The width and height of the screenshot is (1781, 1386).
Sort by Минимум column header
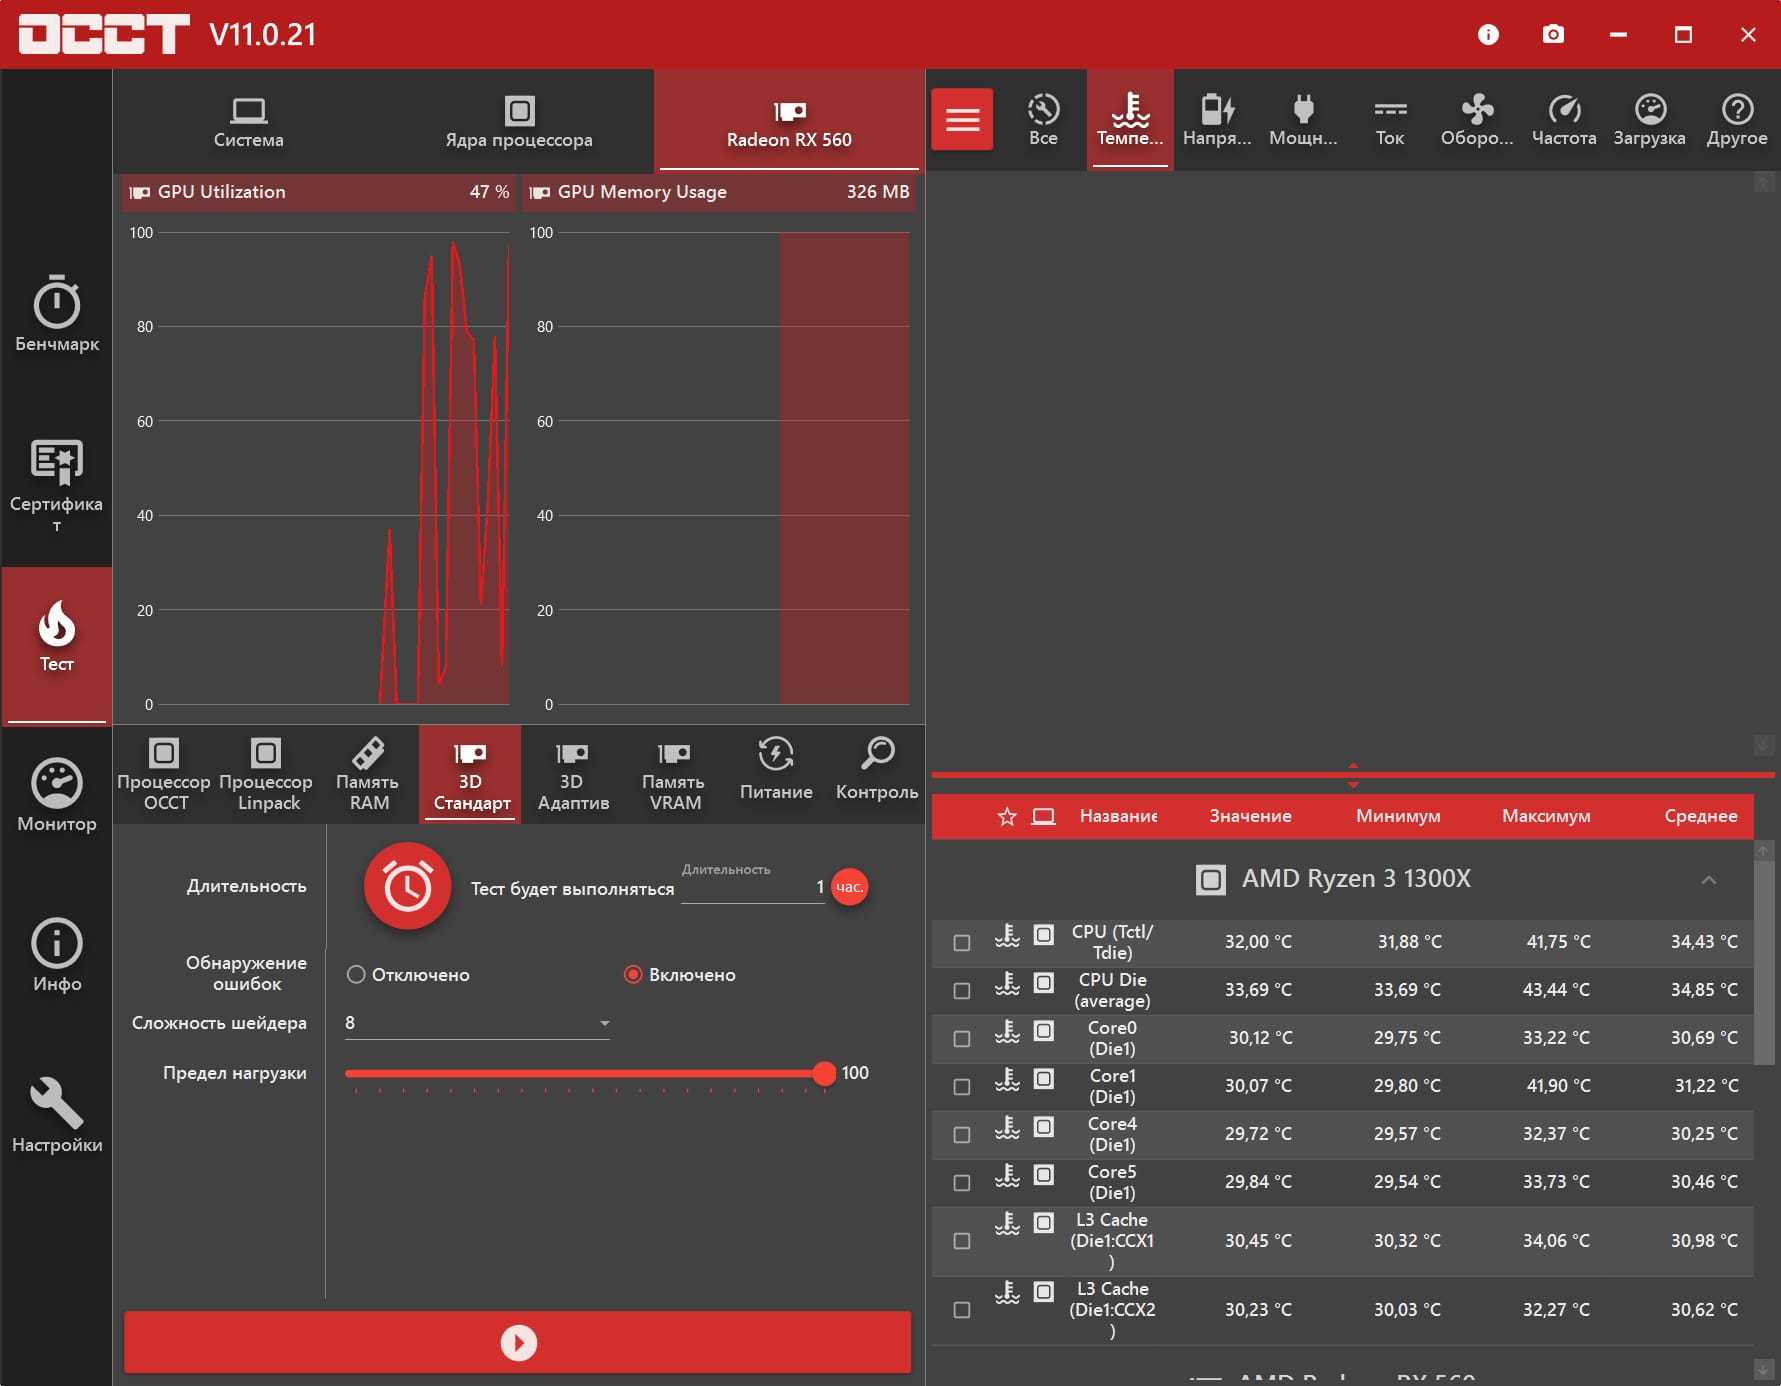(1398, 816)
